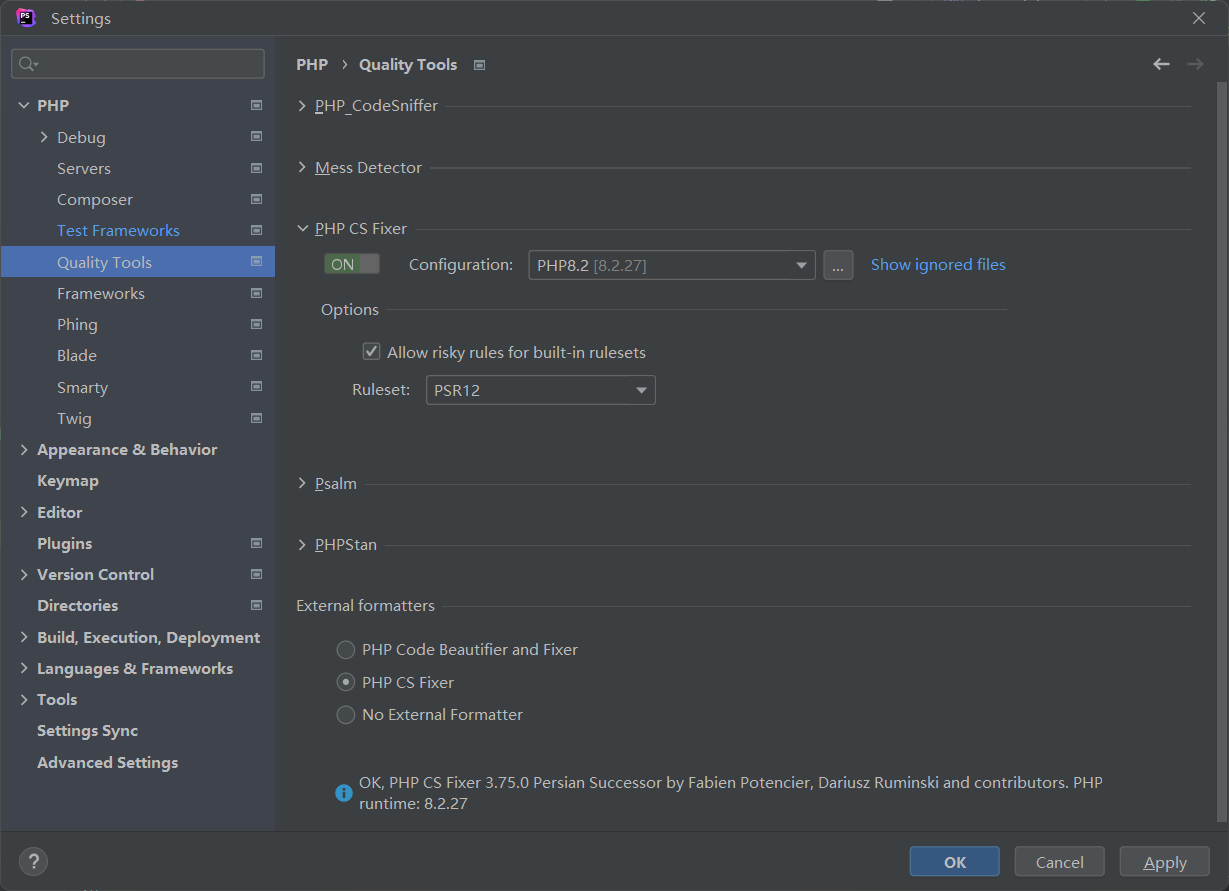Expand the PHP_CodeSniffer section

coord(302,105)
